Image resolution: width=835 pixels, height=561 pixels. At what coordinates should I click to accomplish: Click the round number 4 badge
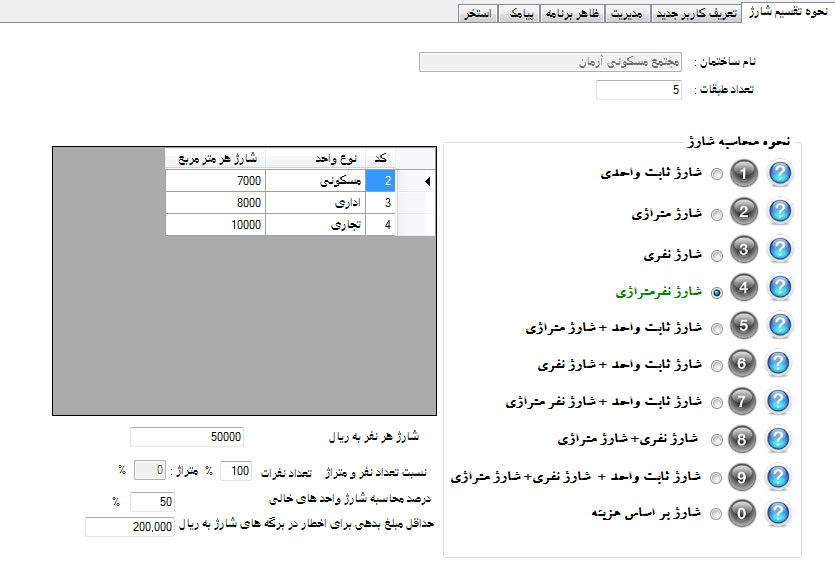point(743,287)
